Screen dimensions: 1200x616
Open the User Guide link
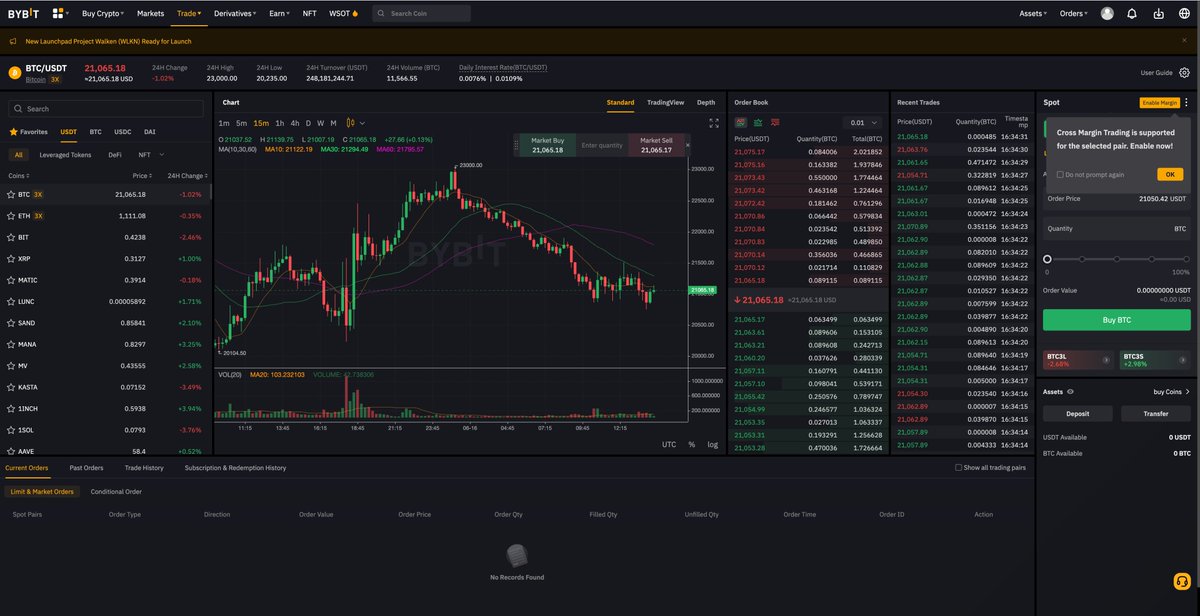(x=1156, y=72)
